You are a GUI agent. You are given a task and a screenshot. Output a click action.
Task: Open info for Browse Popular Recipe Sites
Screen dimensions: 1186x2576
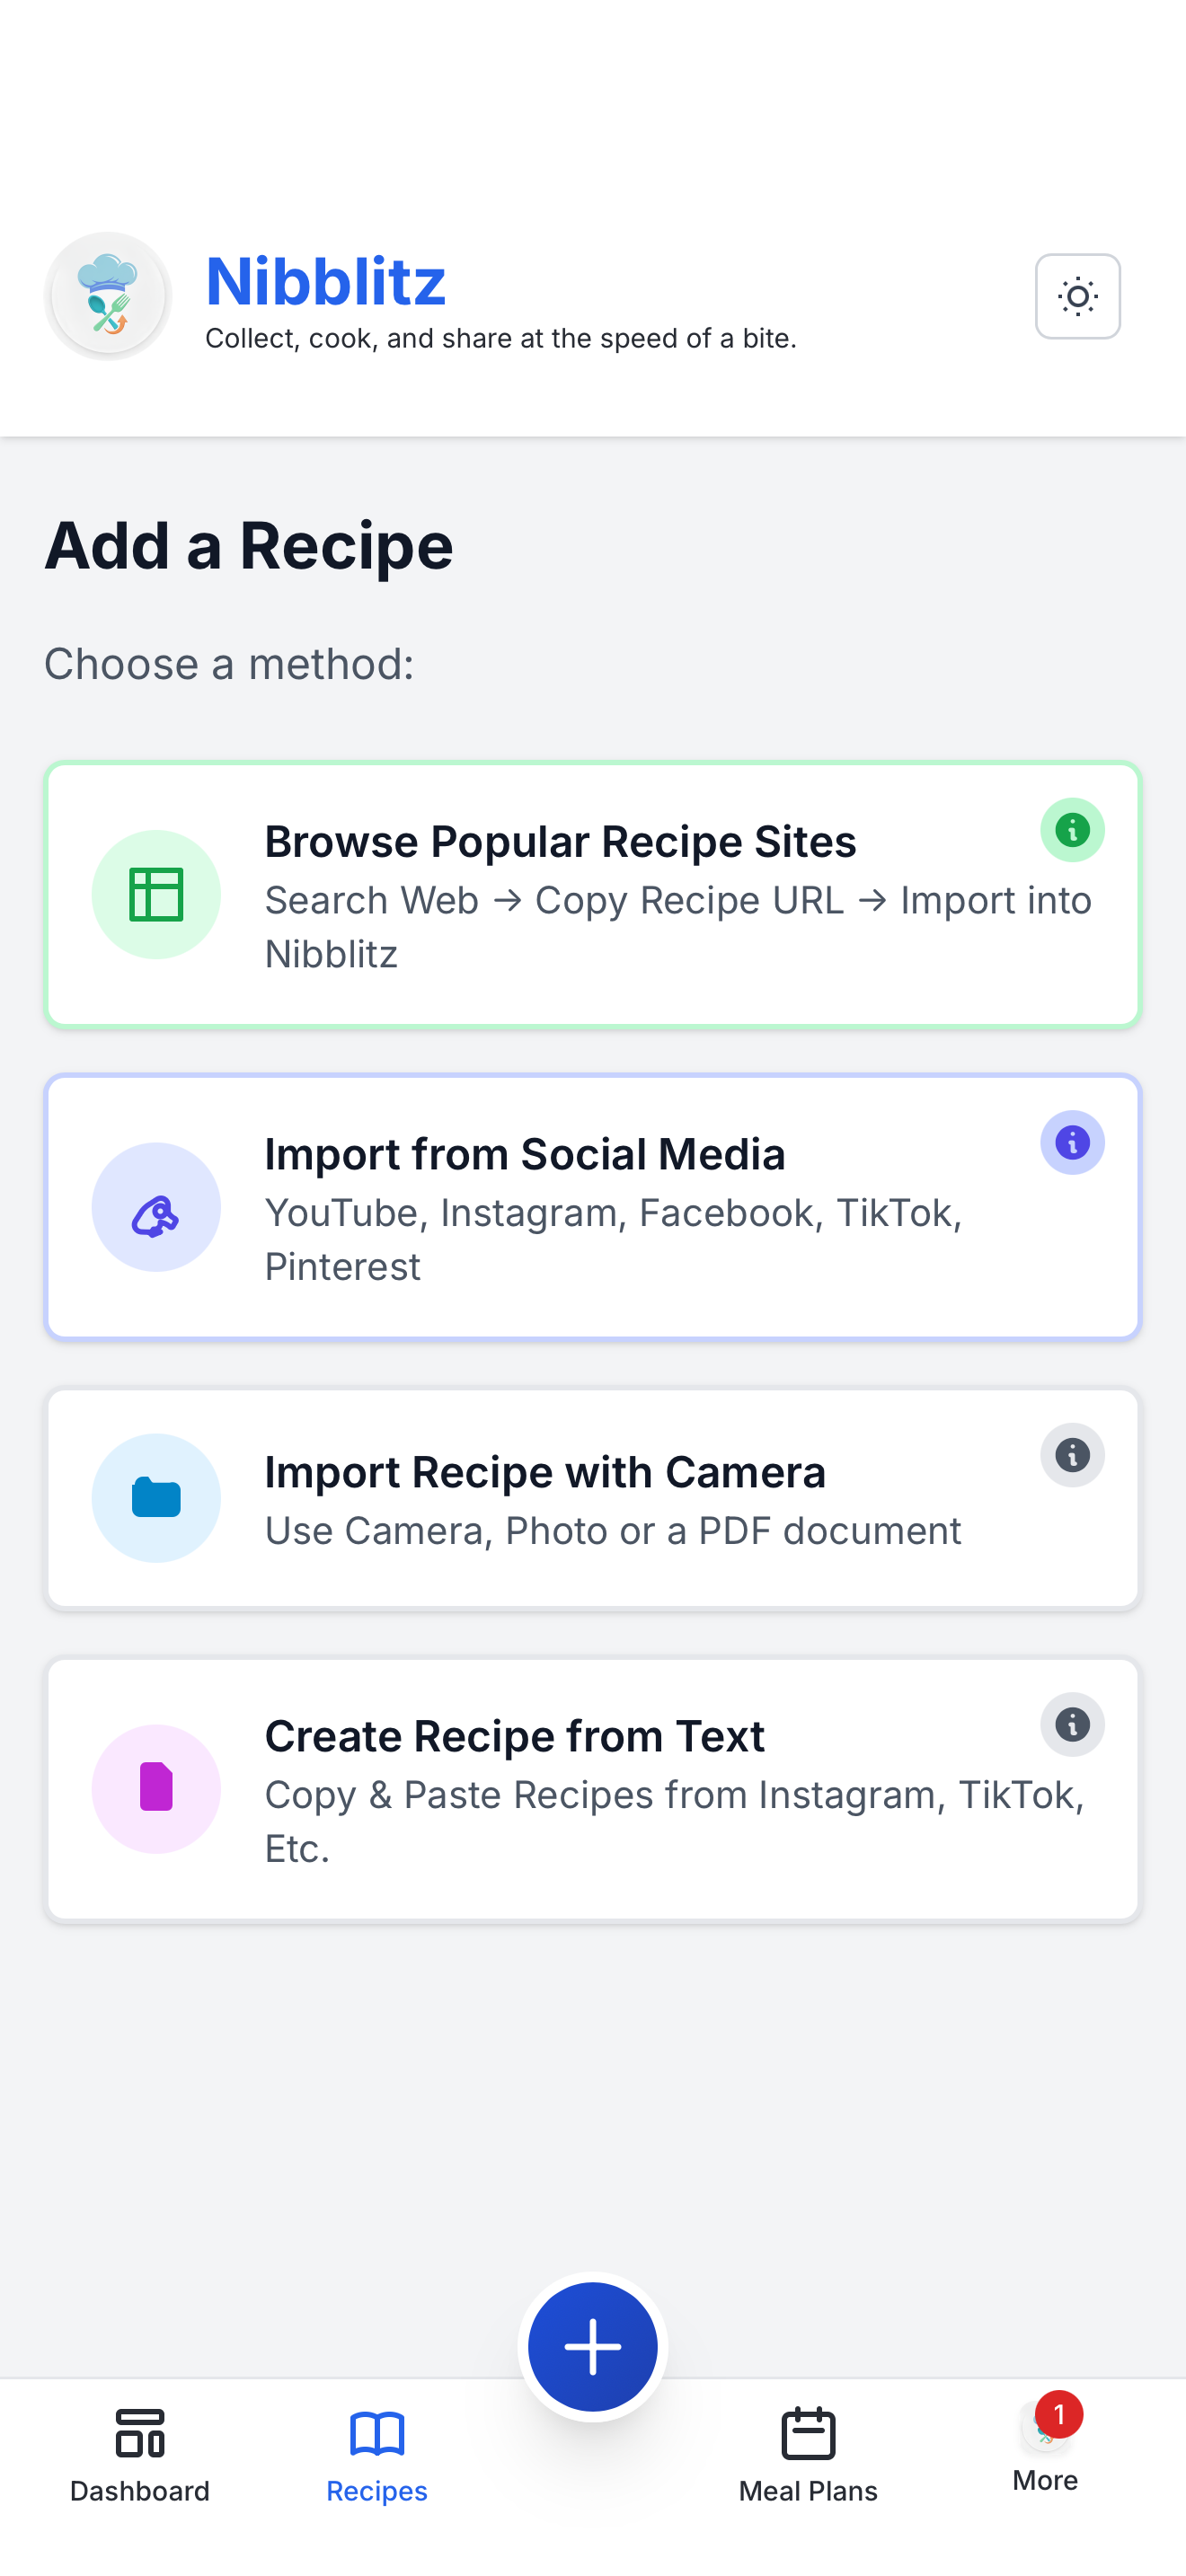click(1072, 829)
